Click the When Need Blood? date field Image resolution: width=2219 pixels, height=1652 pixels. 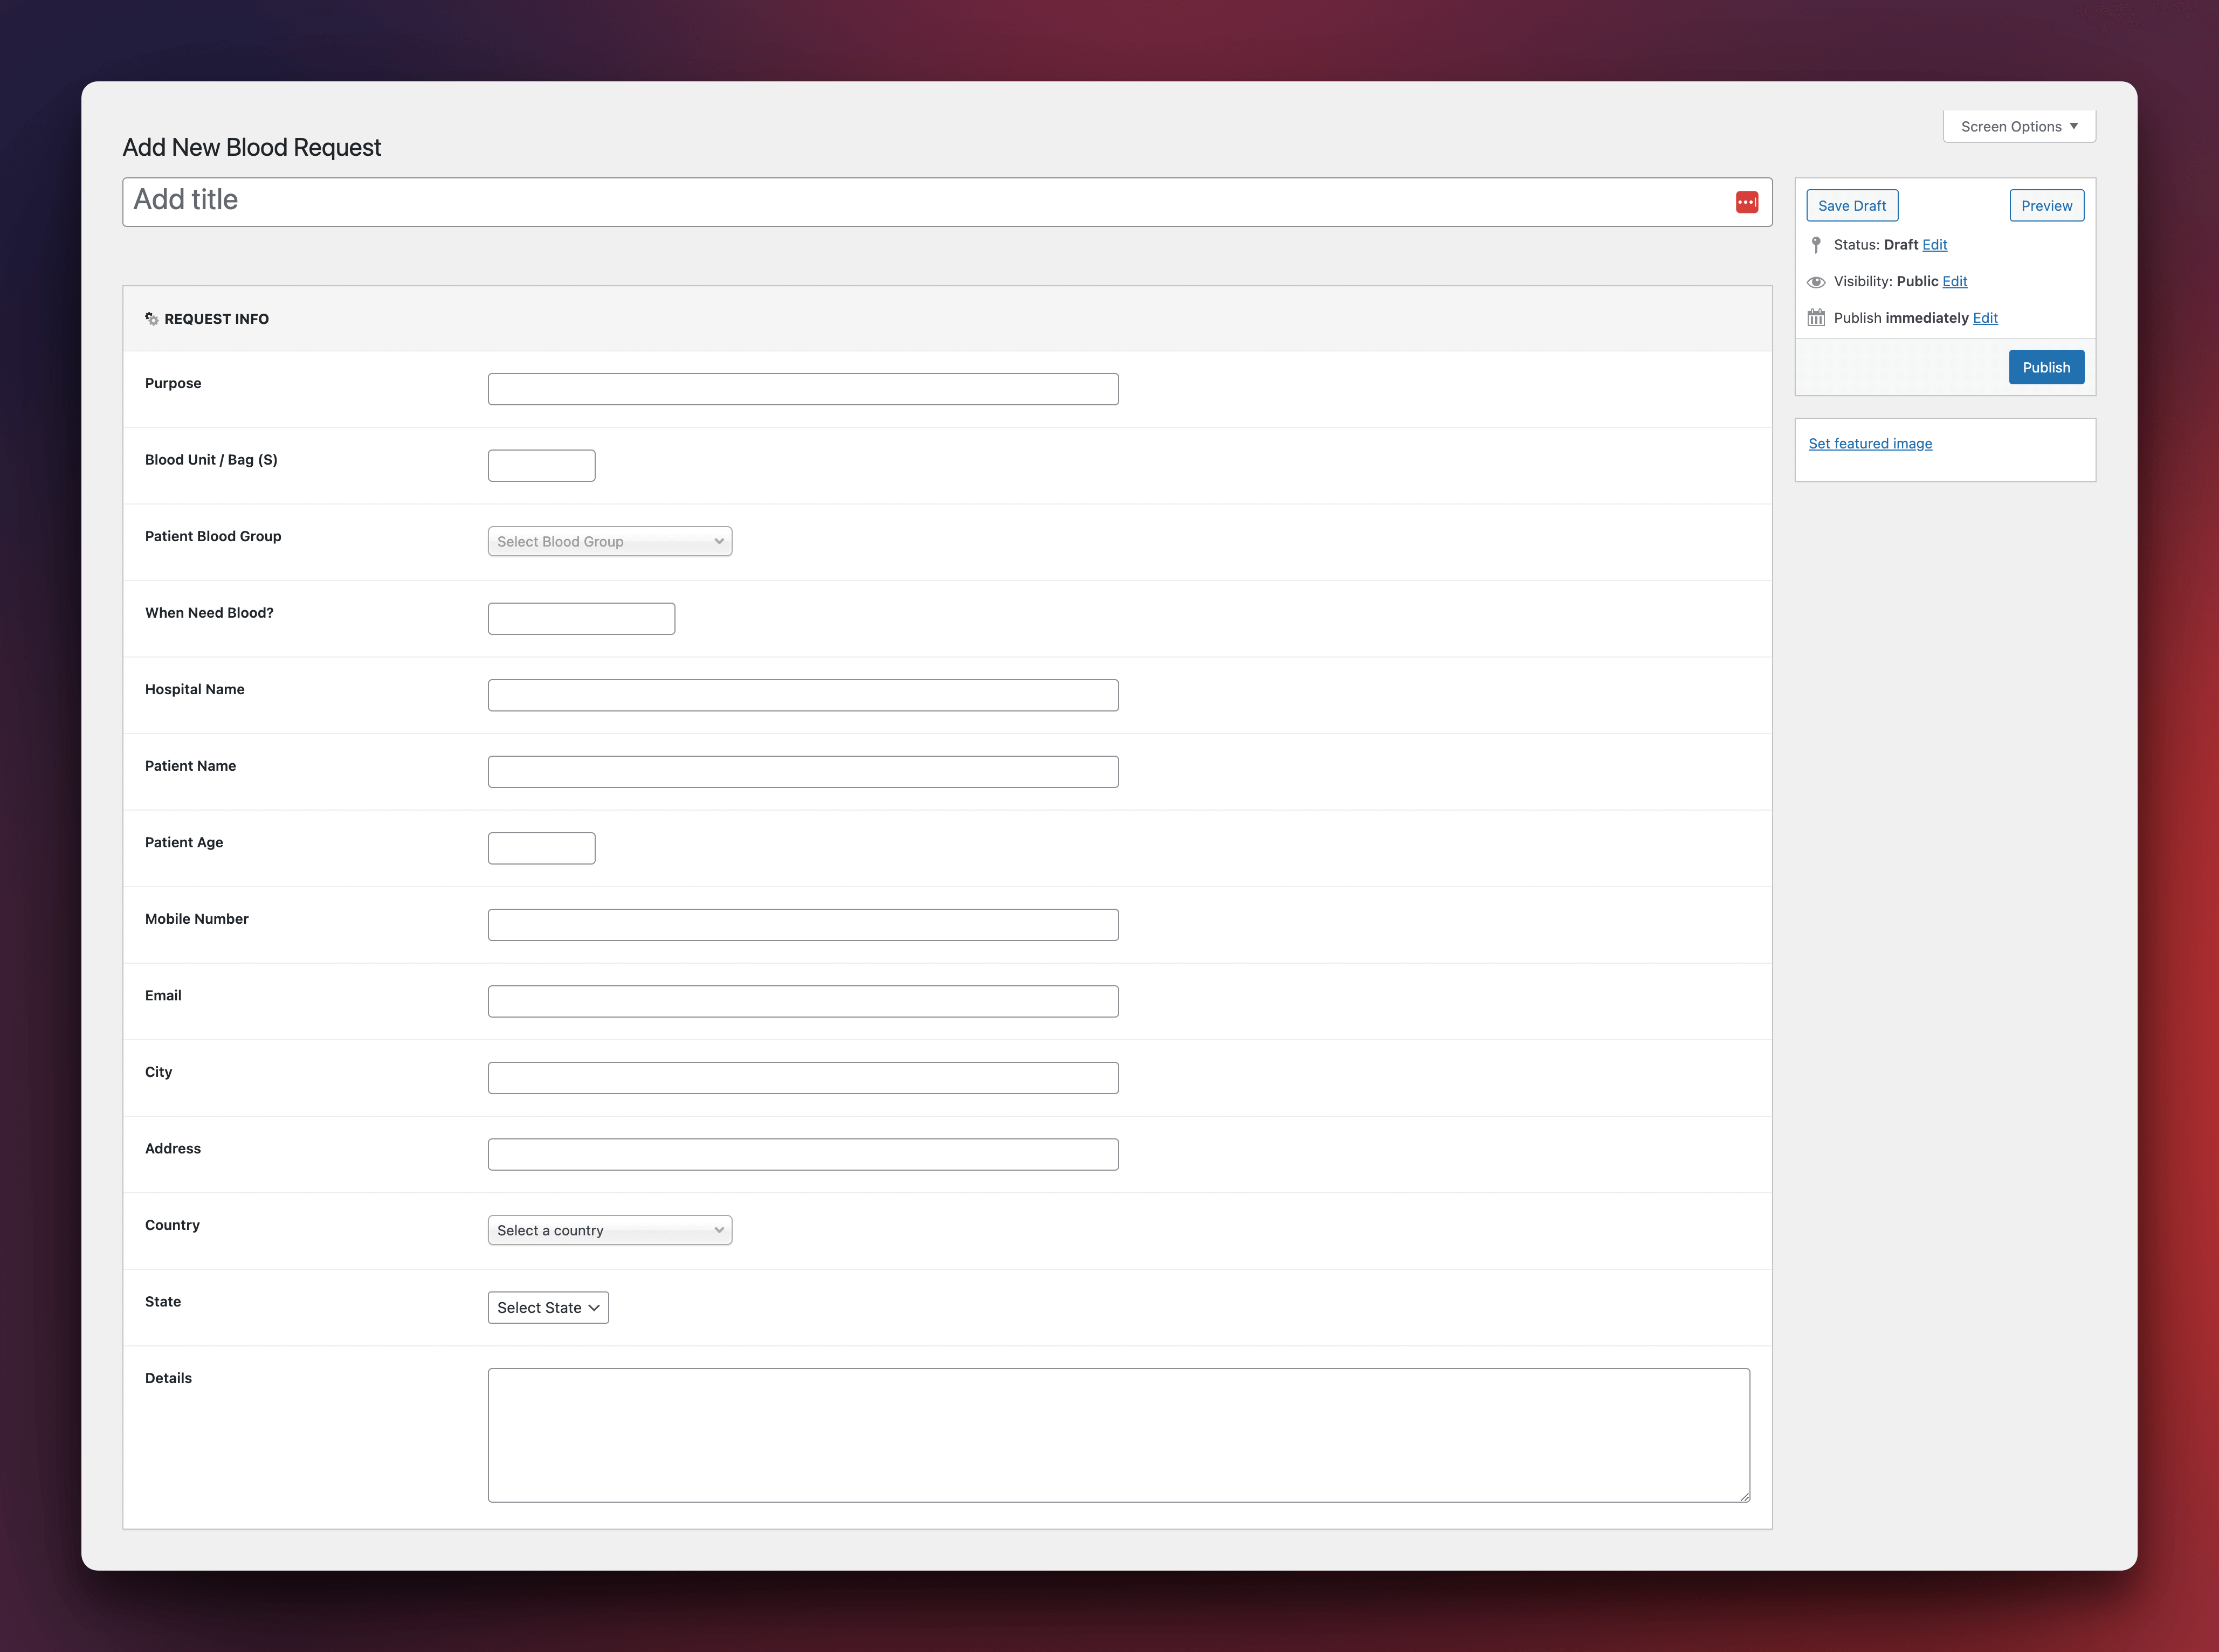click(581, 619)
